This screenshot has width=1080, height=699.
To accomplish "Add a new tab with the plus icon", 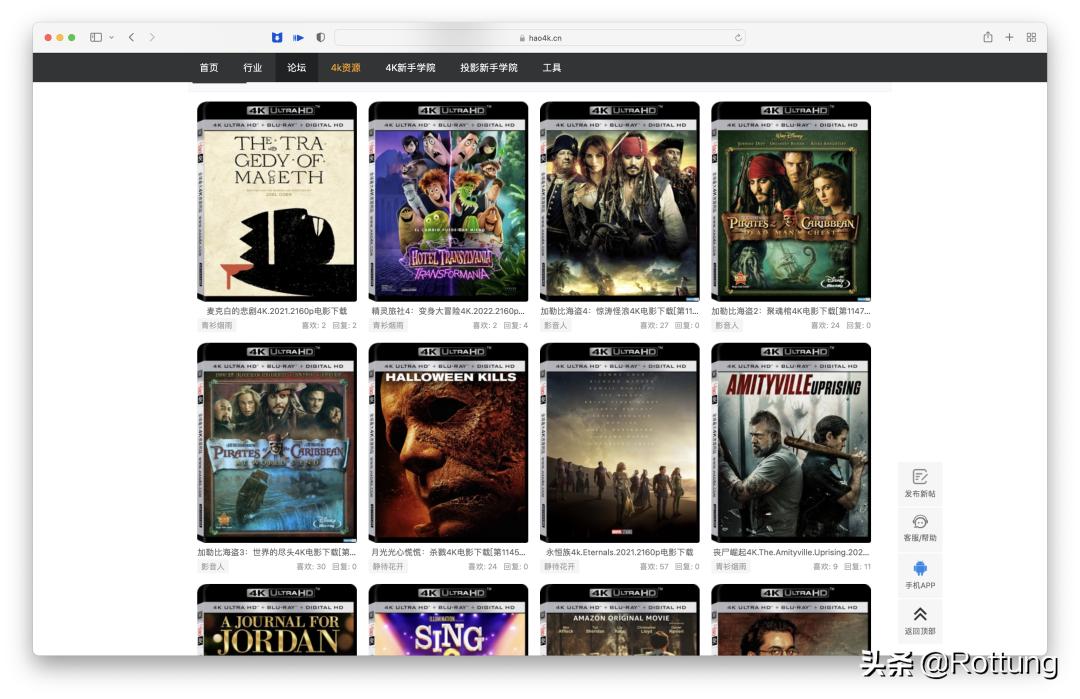I will 1009,37.
